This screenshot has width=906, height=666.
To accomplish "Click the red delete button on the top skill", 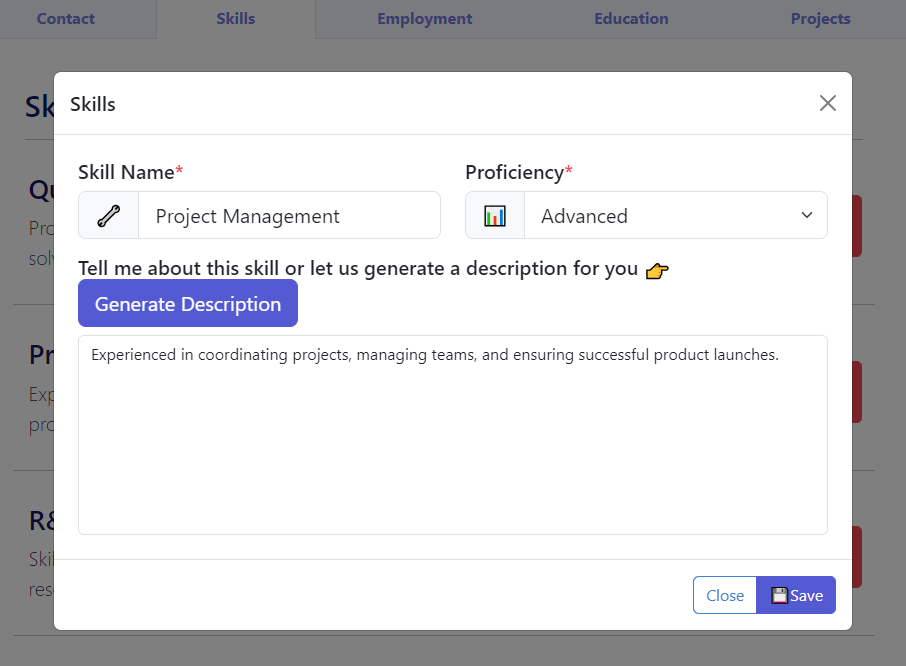I will tap(855, 225).
